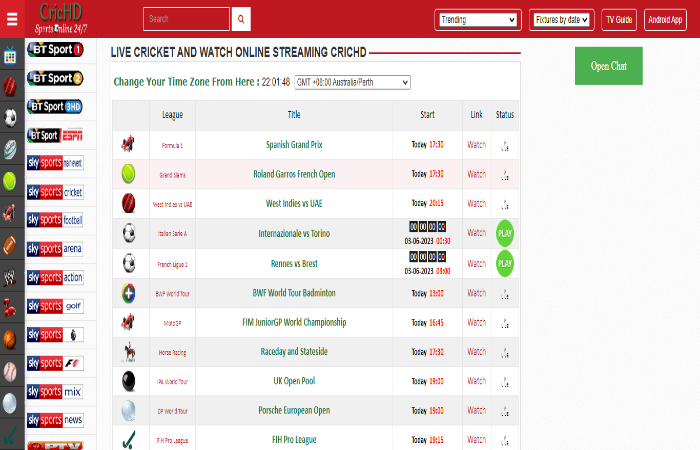Open BT Sport 2 channel
This screenshot has width=700, height=450.
point(55,78)
